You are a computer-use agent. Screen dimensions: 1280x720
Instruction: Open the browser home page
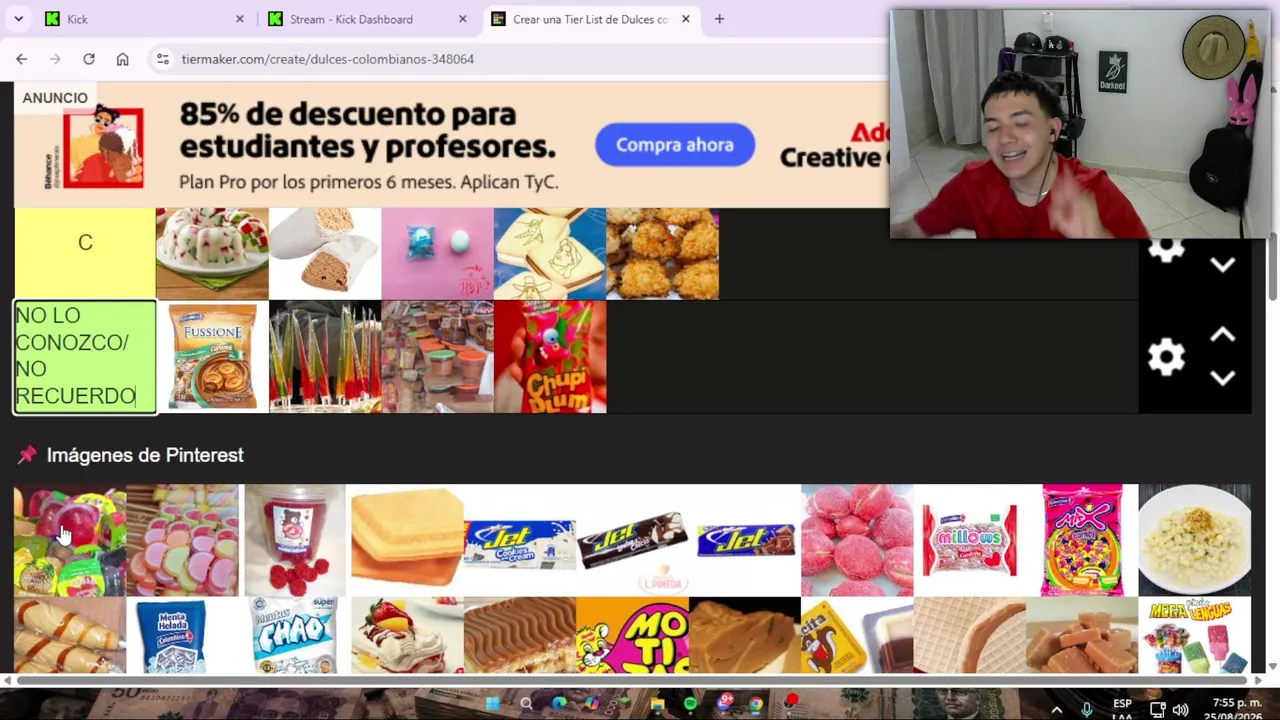122,59
